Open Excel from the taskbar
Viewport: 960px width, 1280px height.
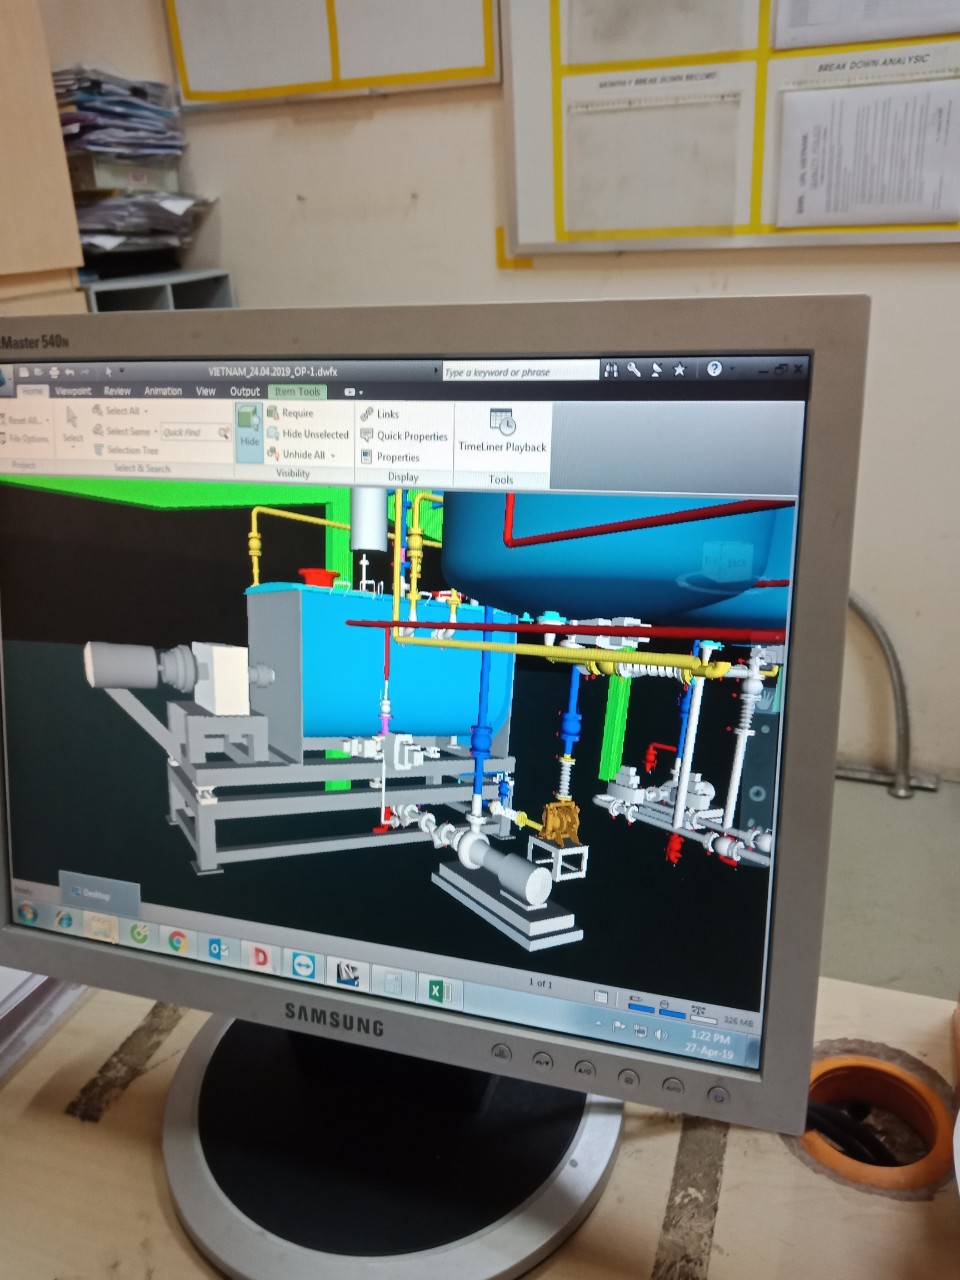pyautogui.click(x=438, y=990)
